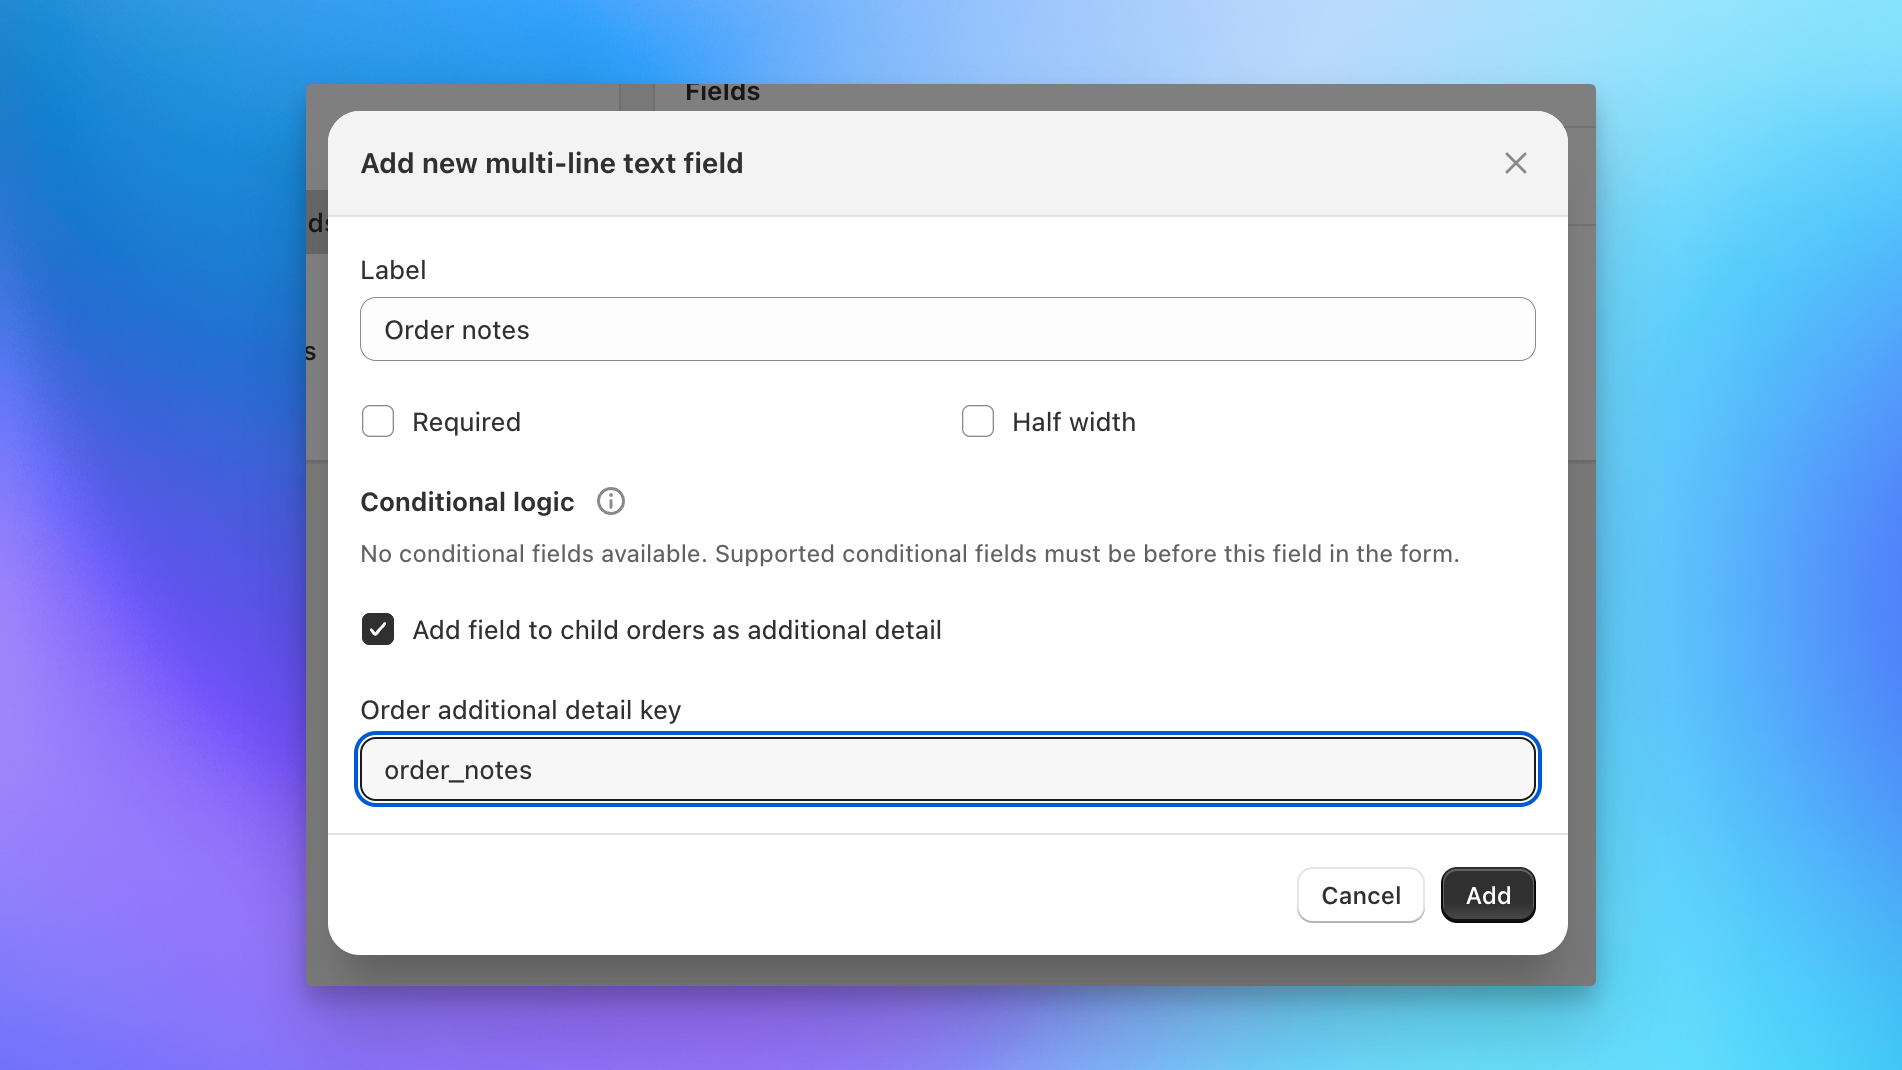Click the 'Fields' header behind the dialog
Image resolution: width=1902 pixels, height=1070 pixels.
tap(722, 92)
